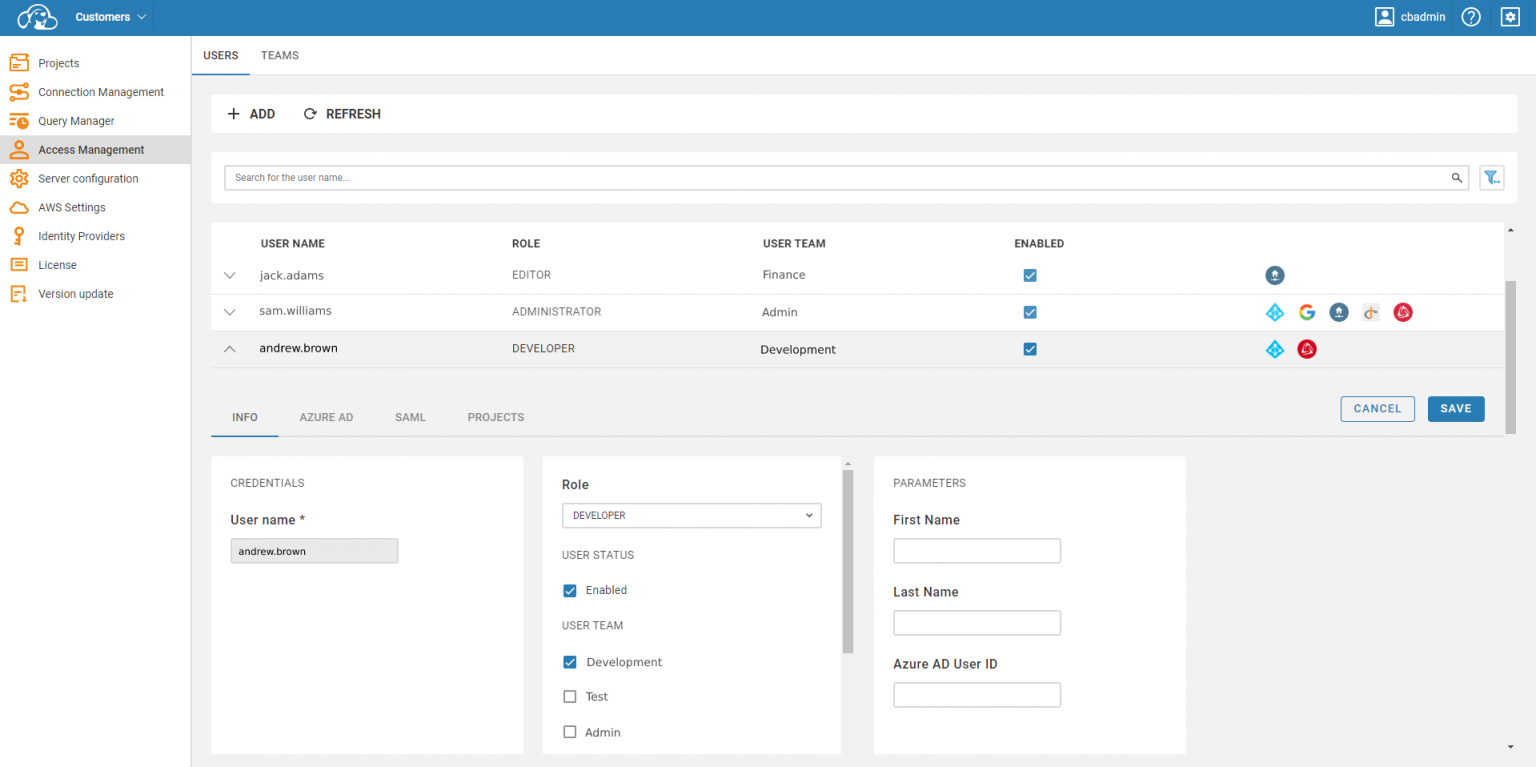This screenshot has height=767, width=1536.
Task: Toggle the Enabled user status checkbox
Action: [x=570, y=590]
